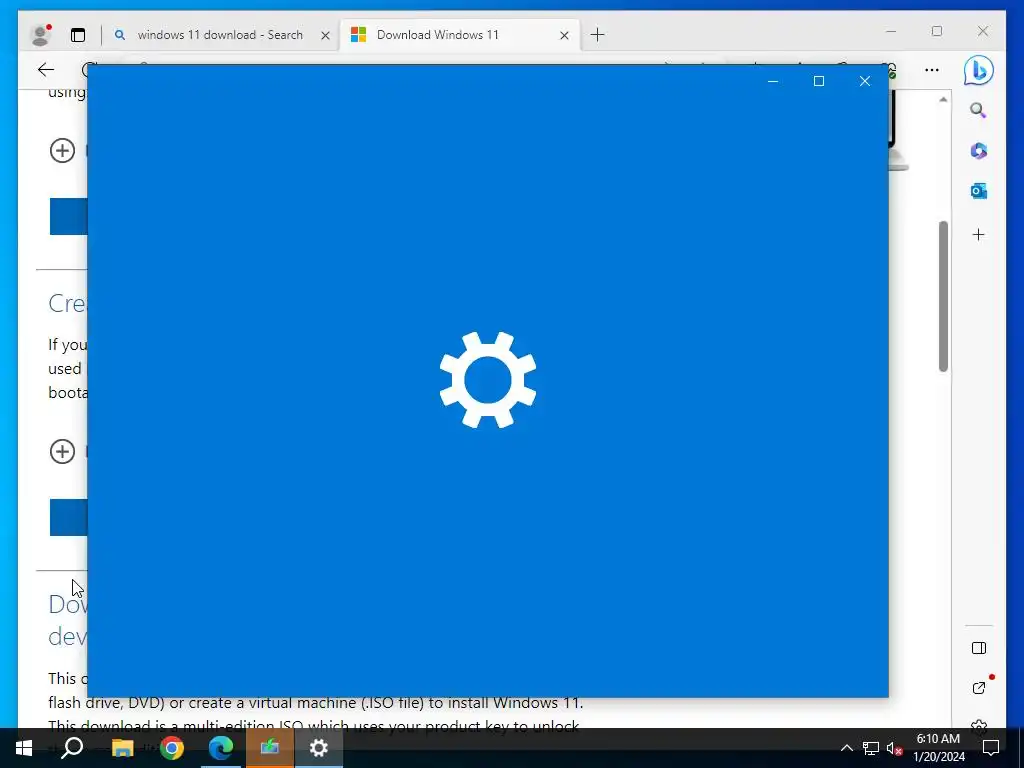
Task: Close the Edge browser window
Action: [x=983, y=31]
